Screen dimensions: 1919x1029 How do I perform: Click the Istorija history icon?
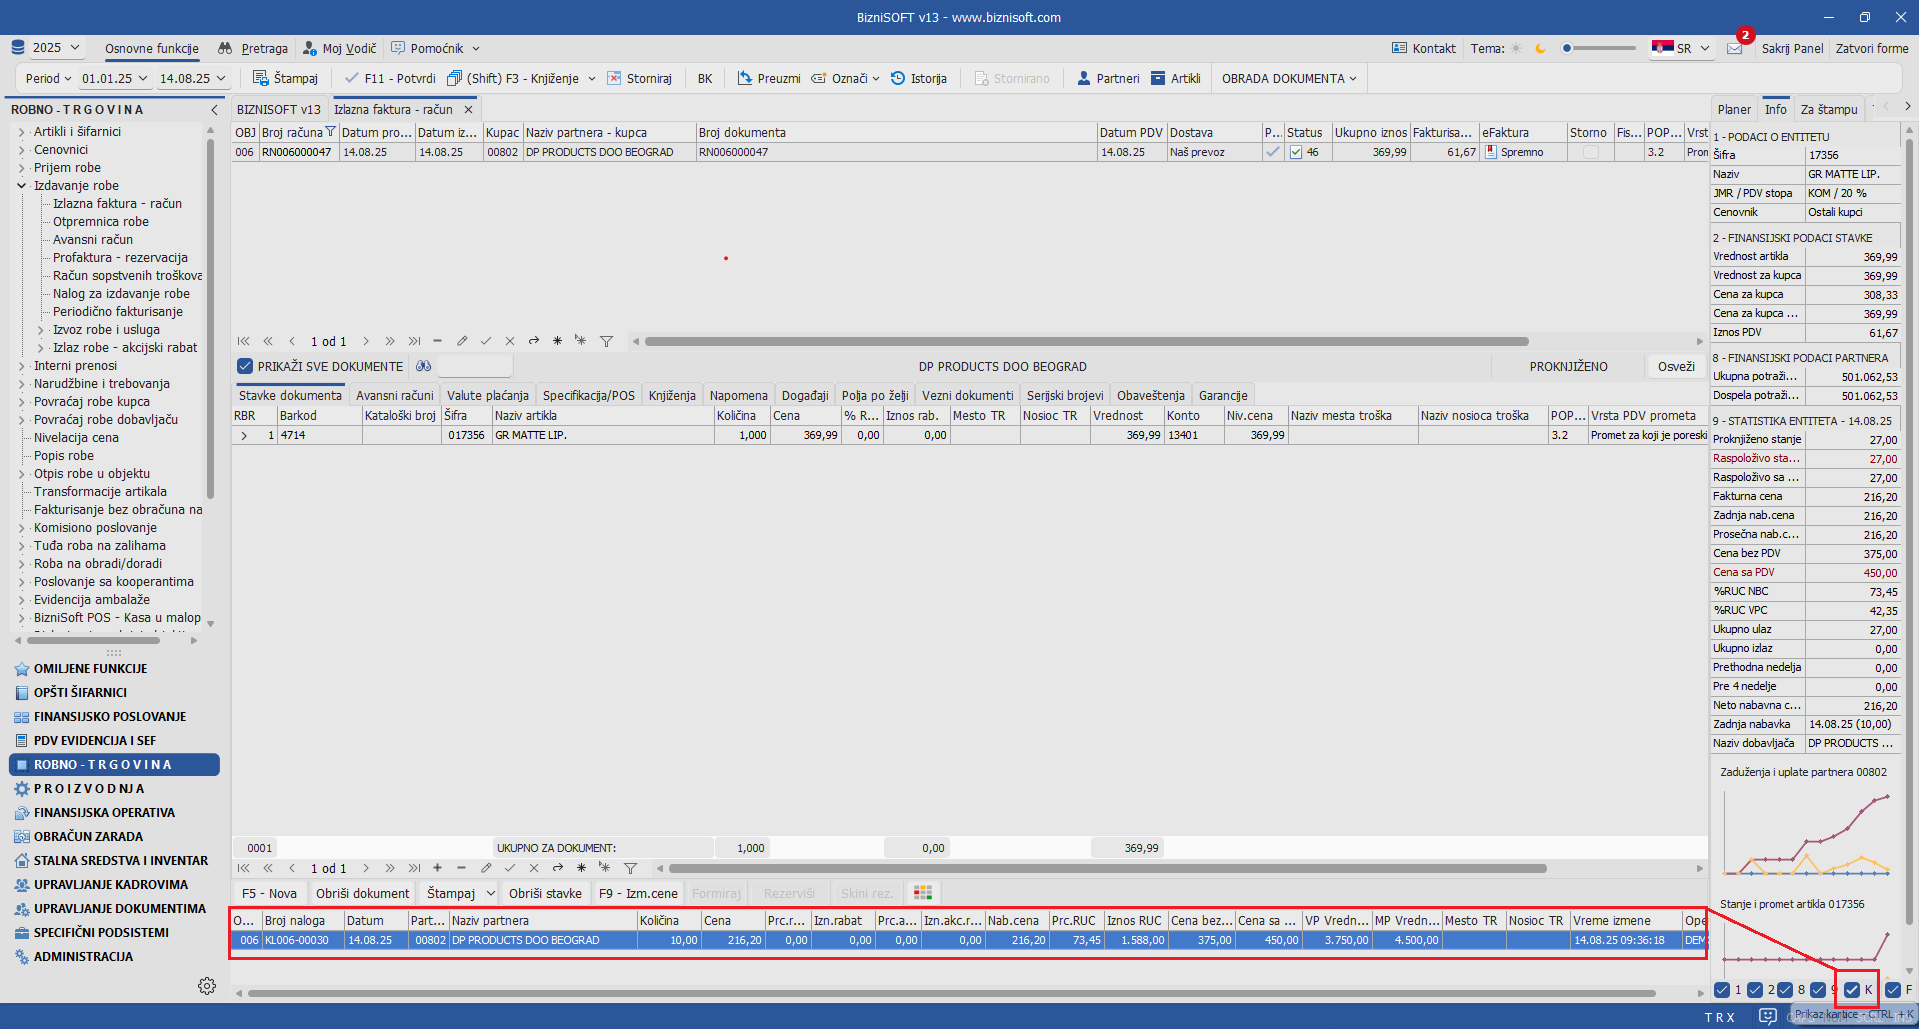[898, 78]
